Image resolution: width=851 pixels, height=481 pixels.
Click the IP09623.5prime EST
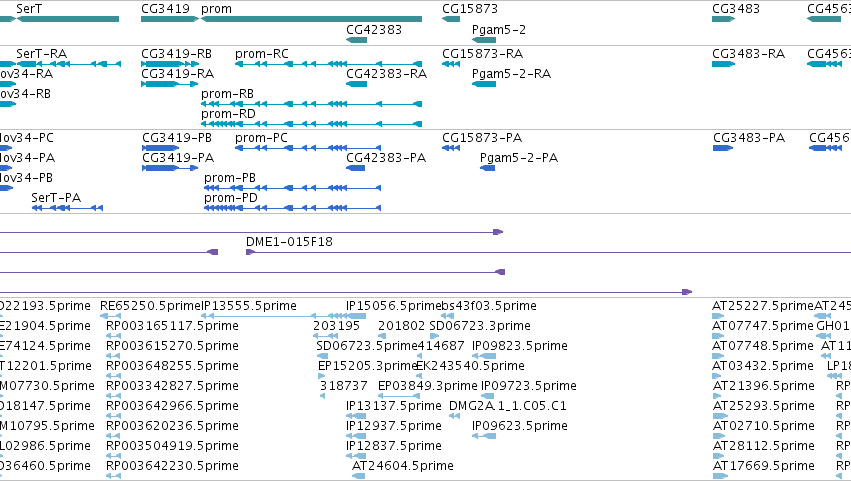[x=484, y=436]
